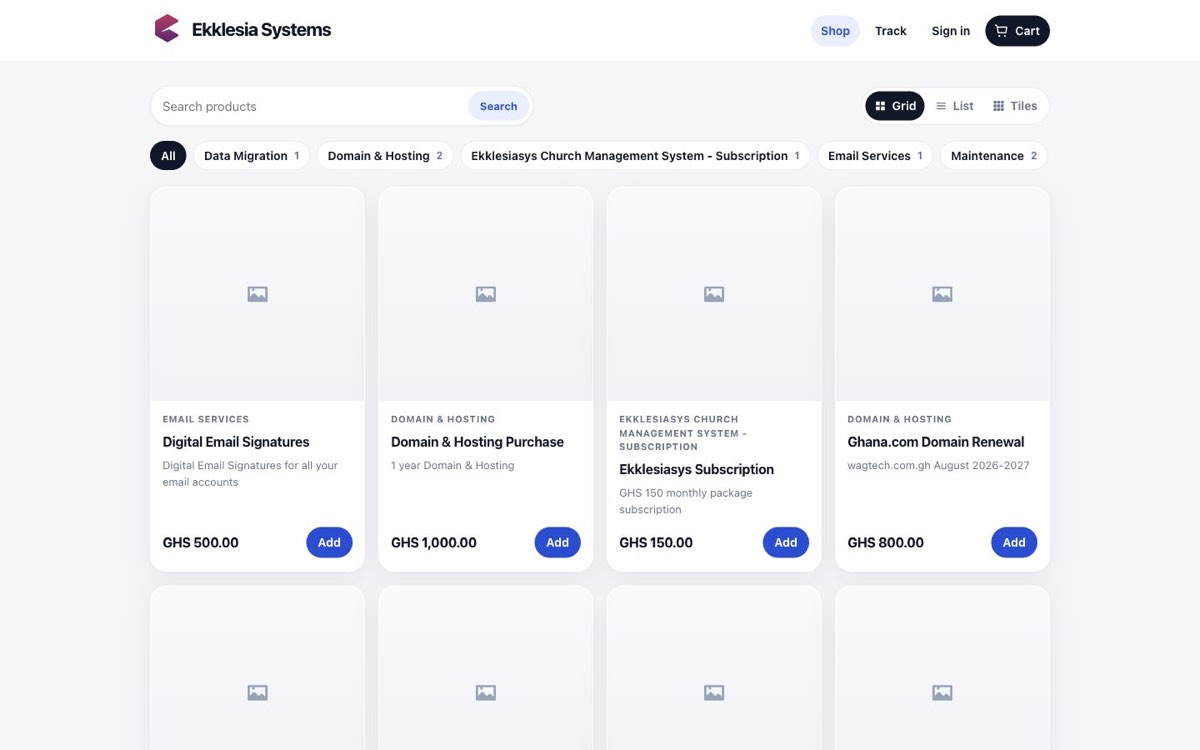Viewport: 1200px width, 750px height.
Task: Click the '1 year Domain & Hosting' description
Action: pos(453,465)
